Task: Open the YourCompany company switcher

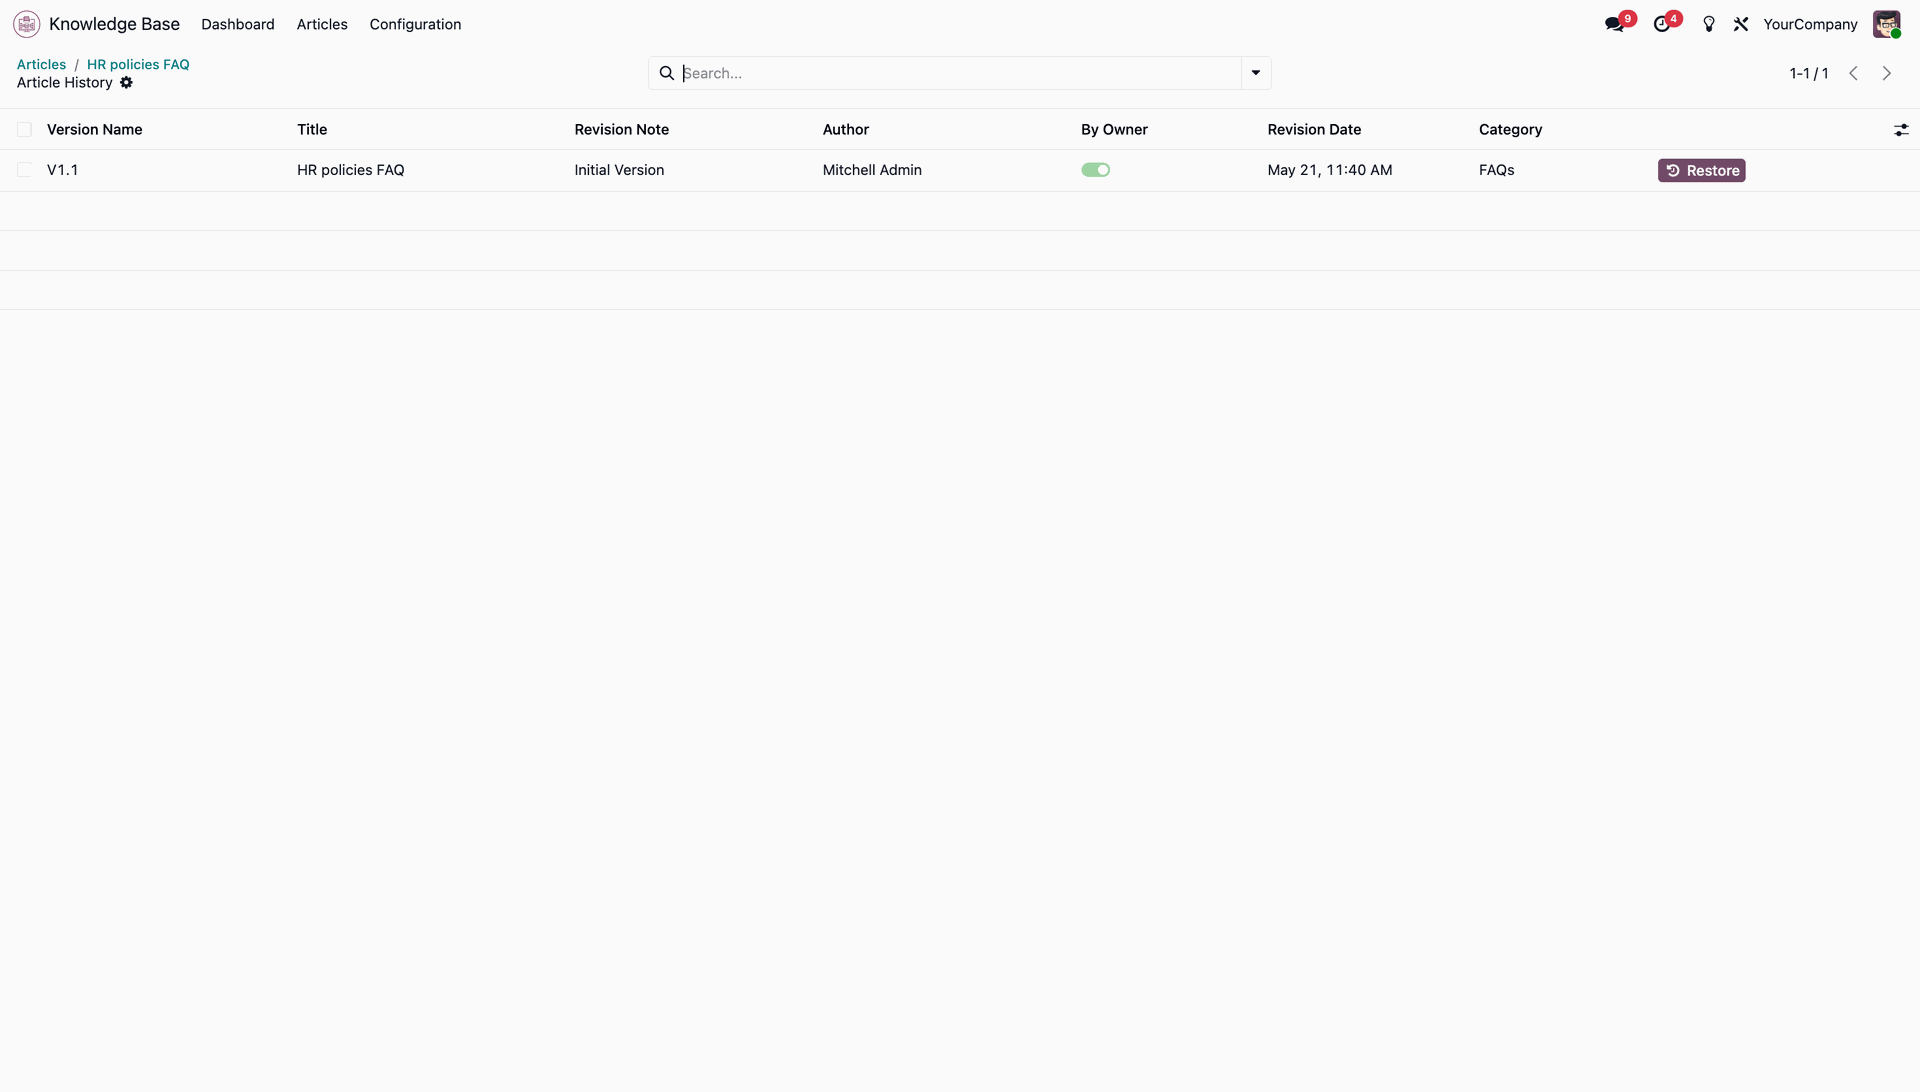Action: pos(1810,24)
